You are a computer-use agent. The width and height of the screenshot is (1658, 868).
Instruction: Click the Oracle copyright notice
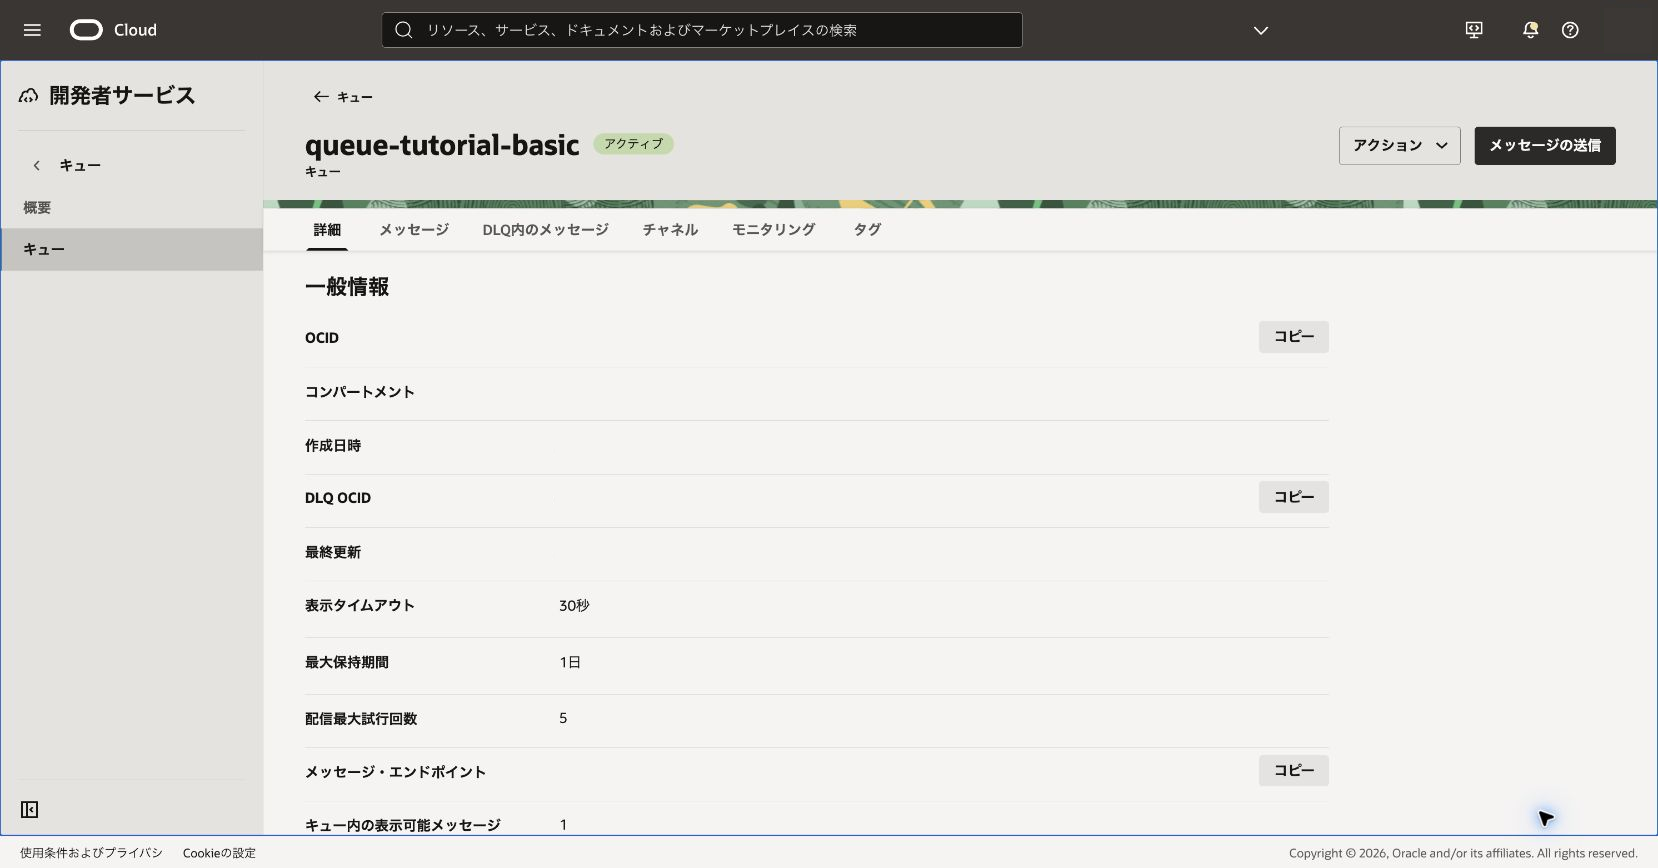point(1463,853)
